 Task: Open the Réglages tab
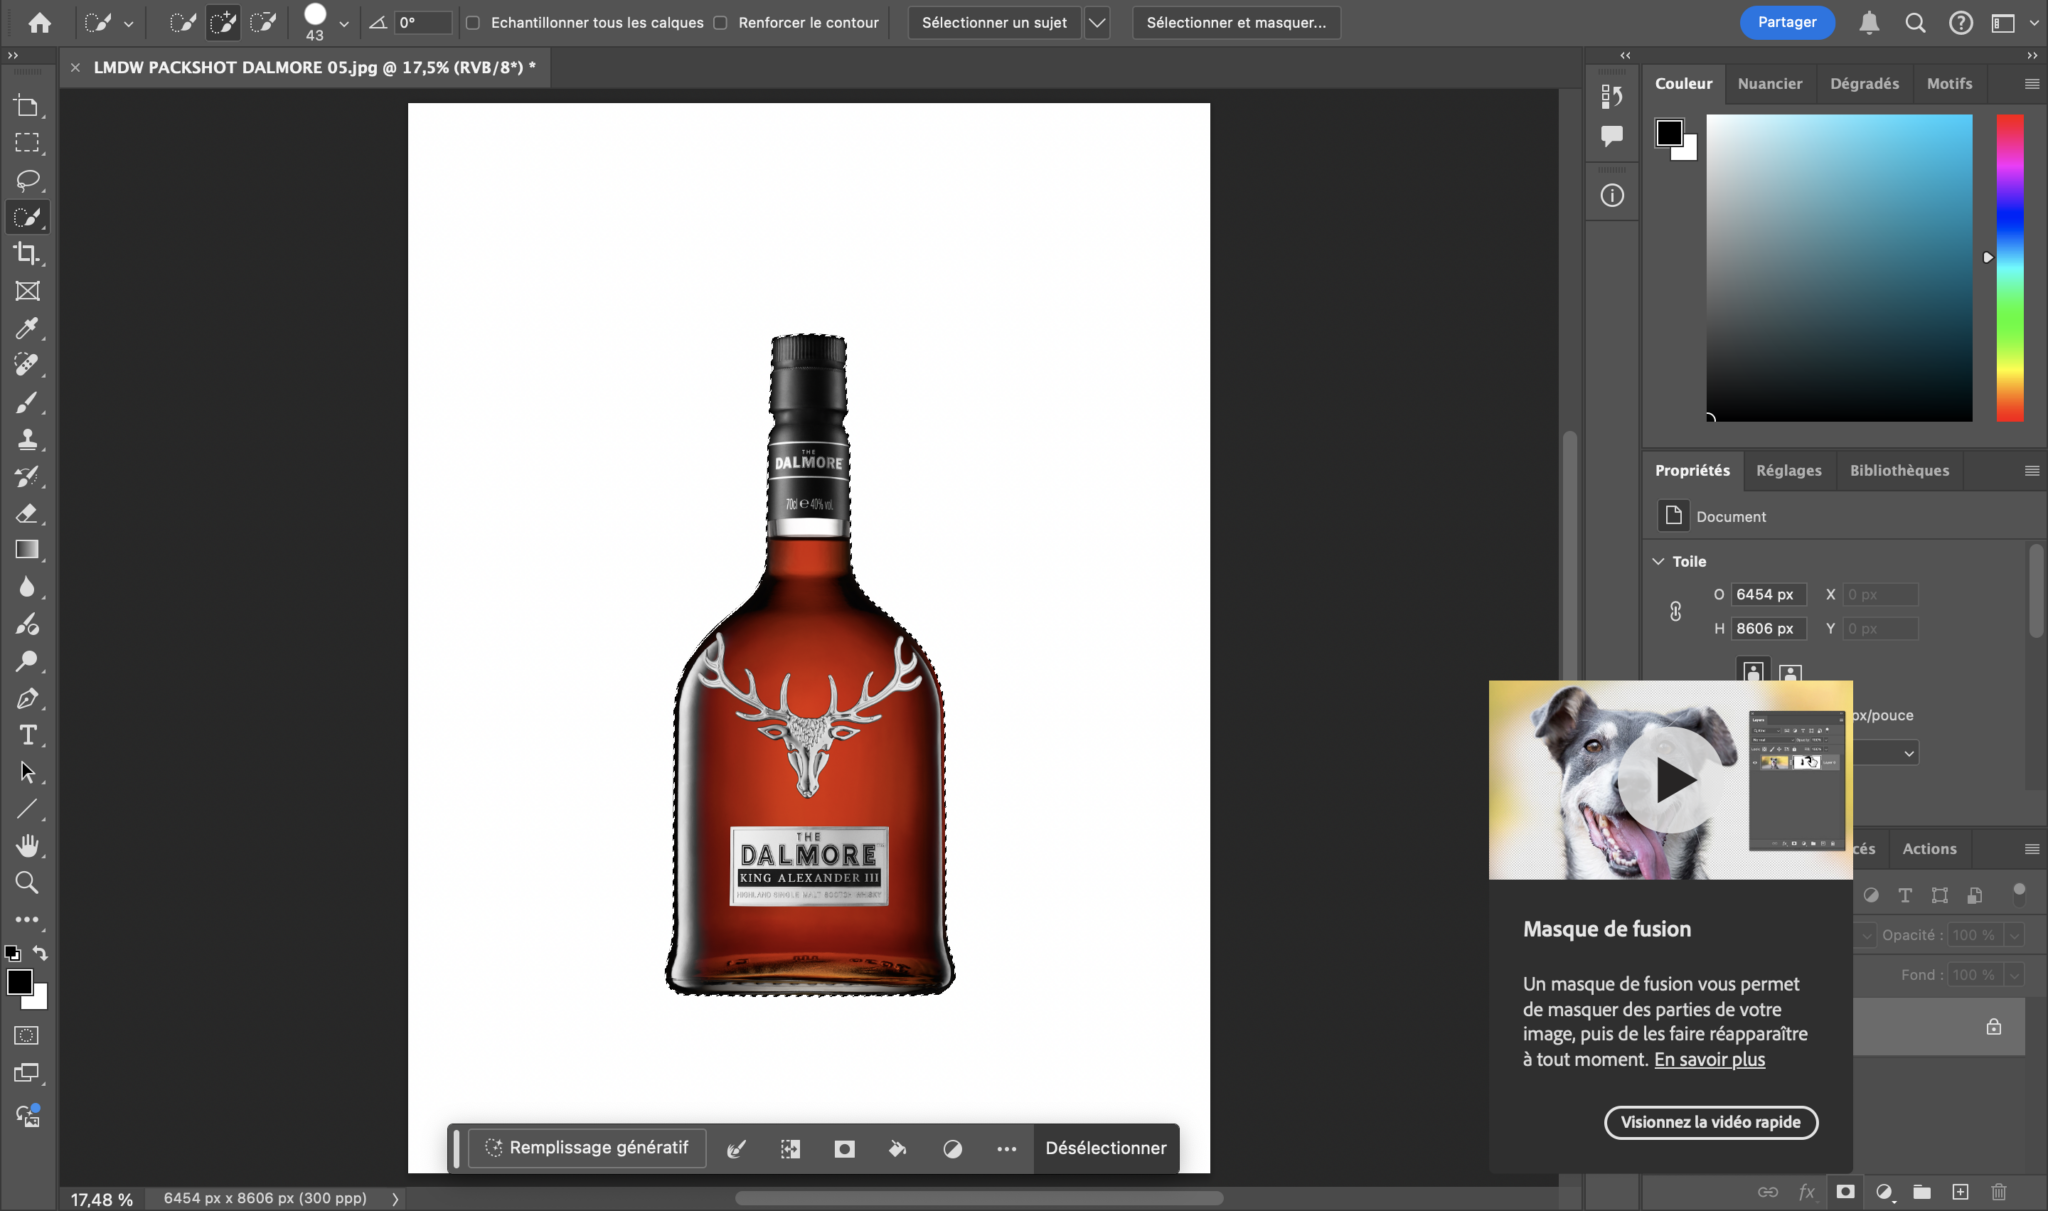point(1788,470)
